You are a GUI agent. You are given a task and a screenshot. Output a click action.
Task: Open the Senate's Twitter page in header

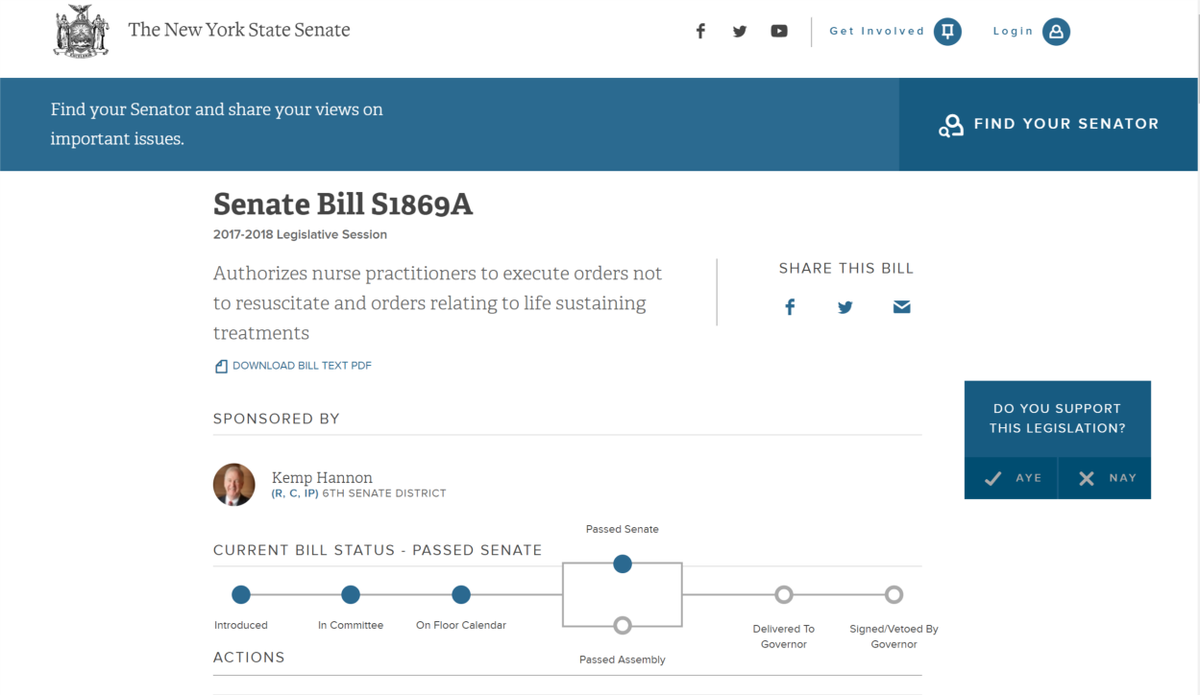click(x=740, y=31)
